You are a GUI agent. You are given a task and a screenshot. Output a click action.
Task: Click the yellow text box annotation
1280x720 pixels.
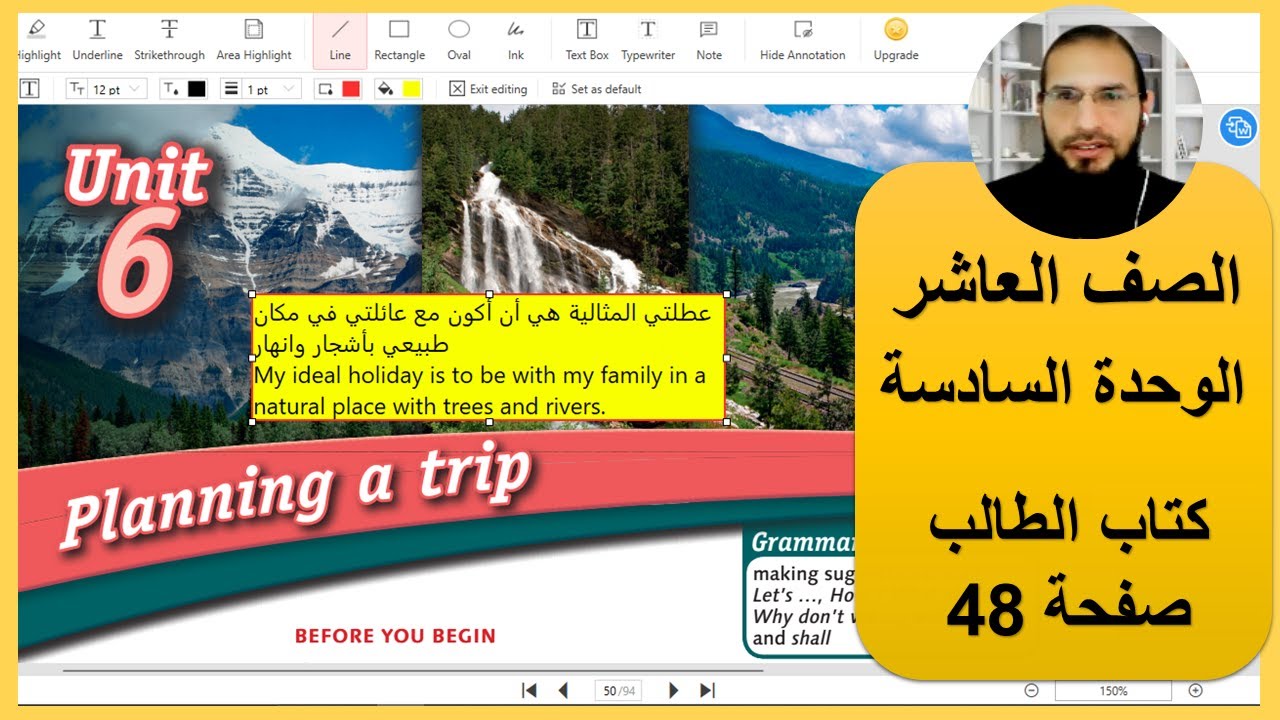[x=488, y=357]
